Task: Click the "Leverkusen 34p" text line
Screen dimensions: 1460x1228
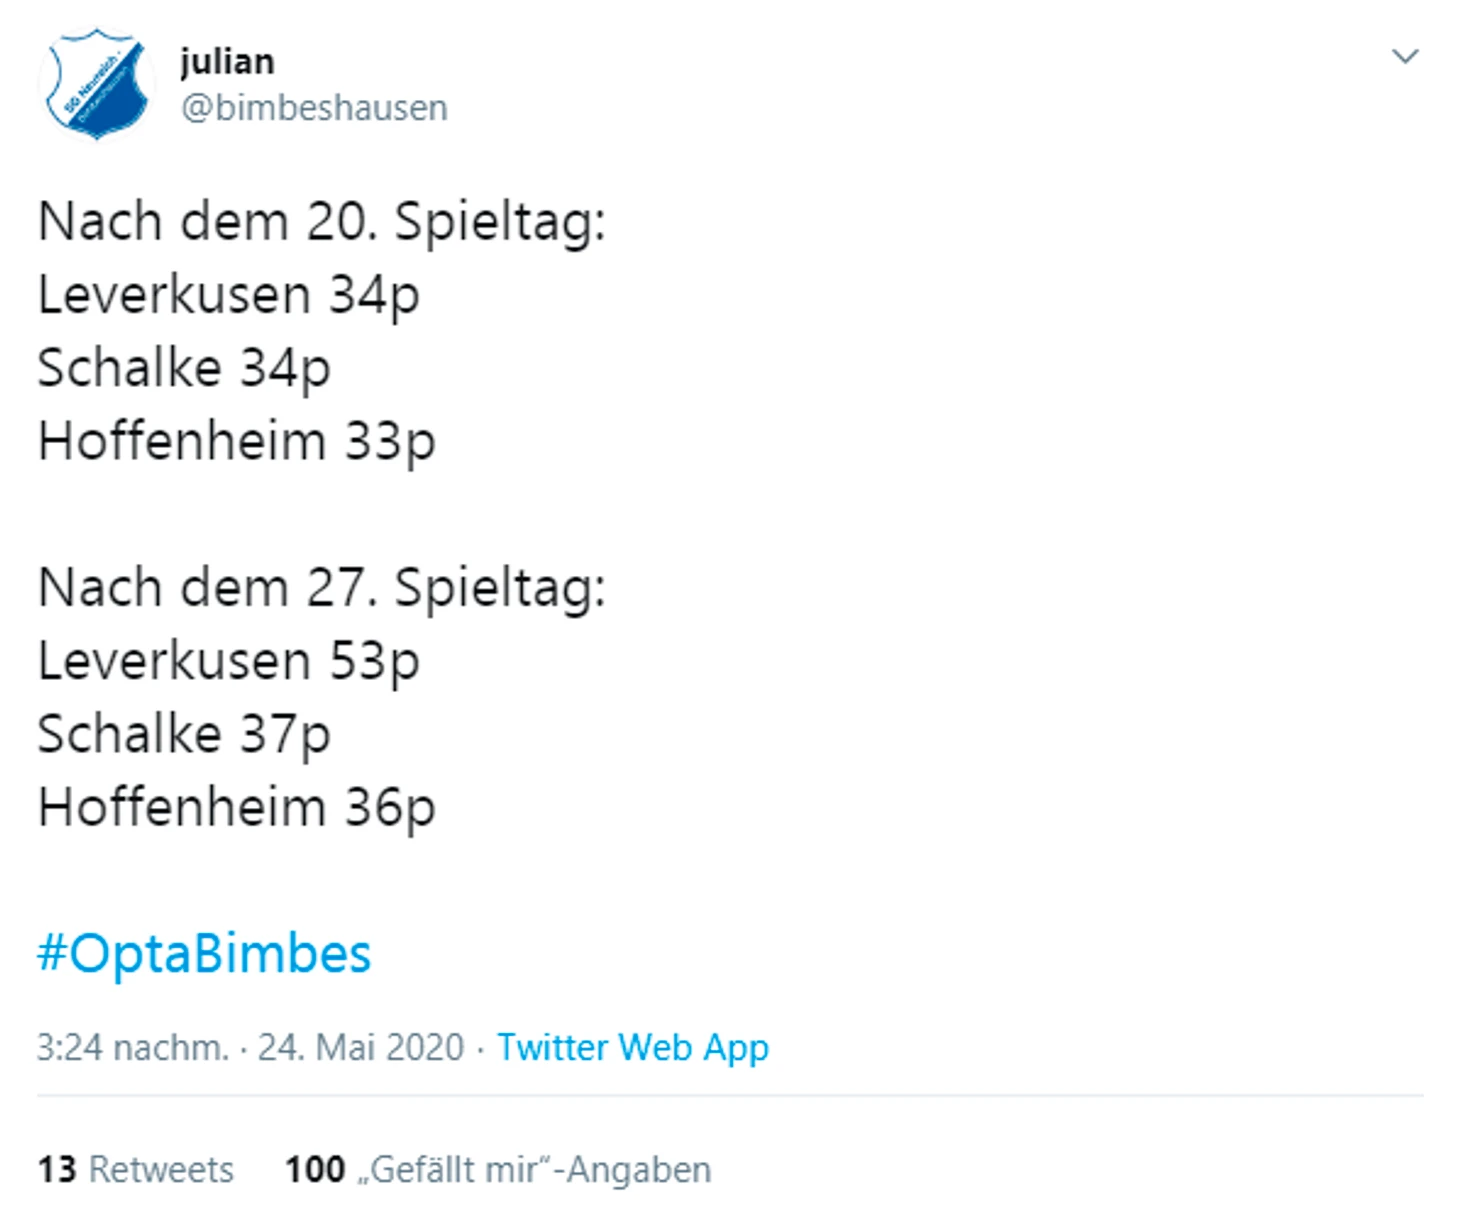Action: [x=229, y=295]
